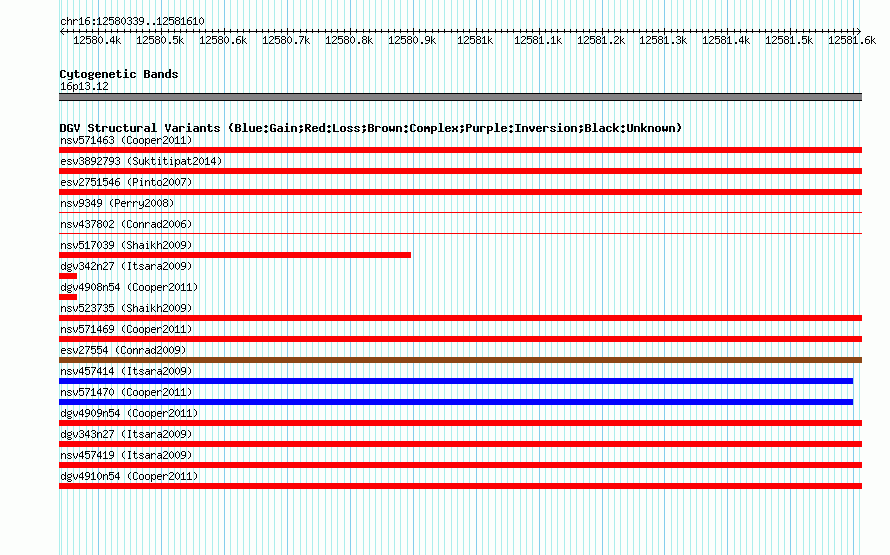
Task: Click red bar under dgv4909n54
Action: [460, 423]
